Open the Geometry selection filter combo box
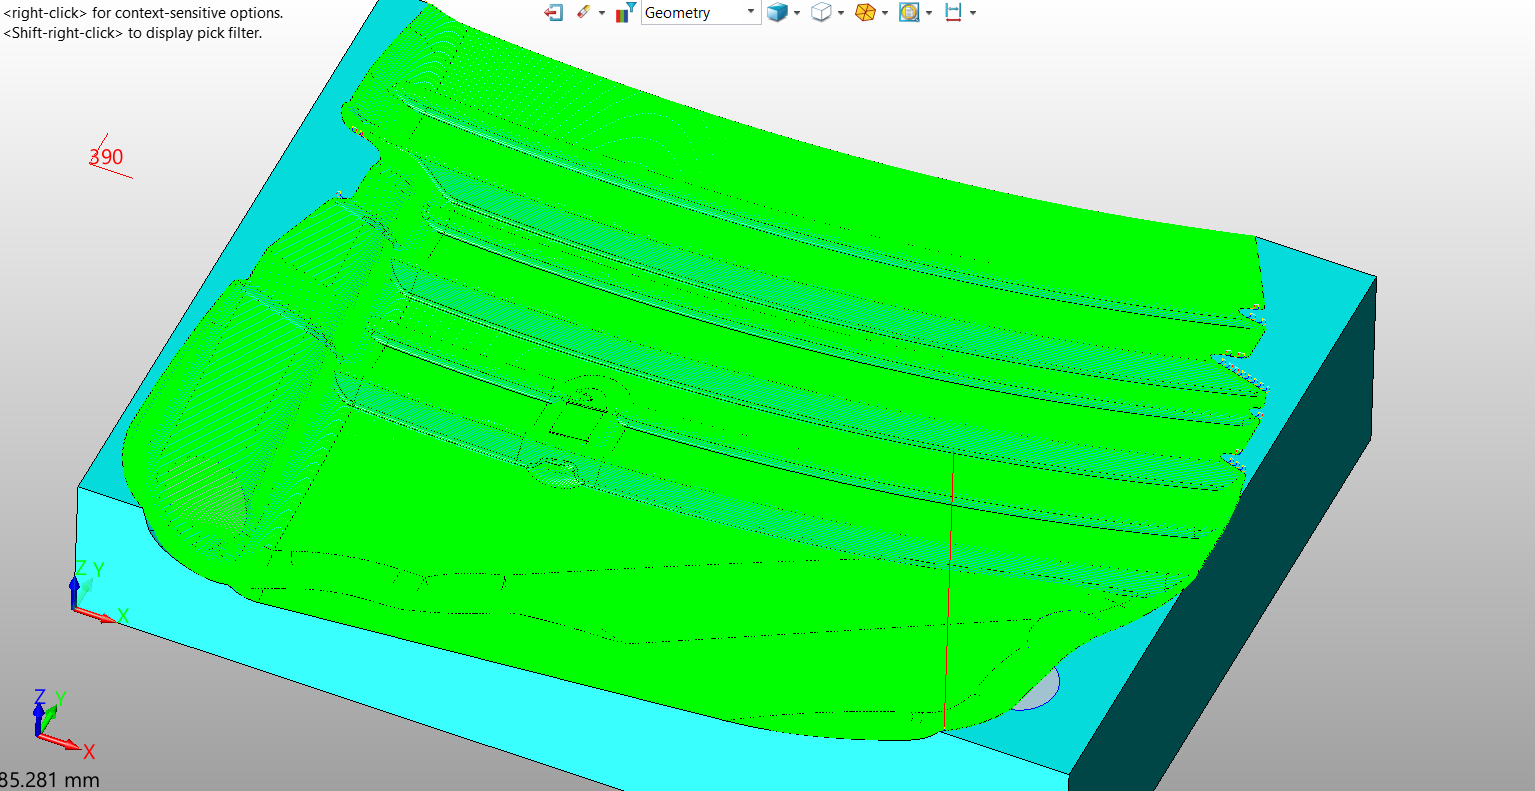This screenshot has width=1535, height=791. tap(700, 12)
